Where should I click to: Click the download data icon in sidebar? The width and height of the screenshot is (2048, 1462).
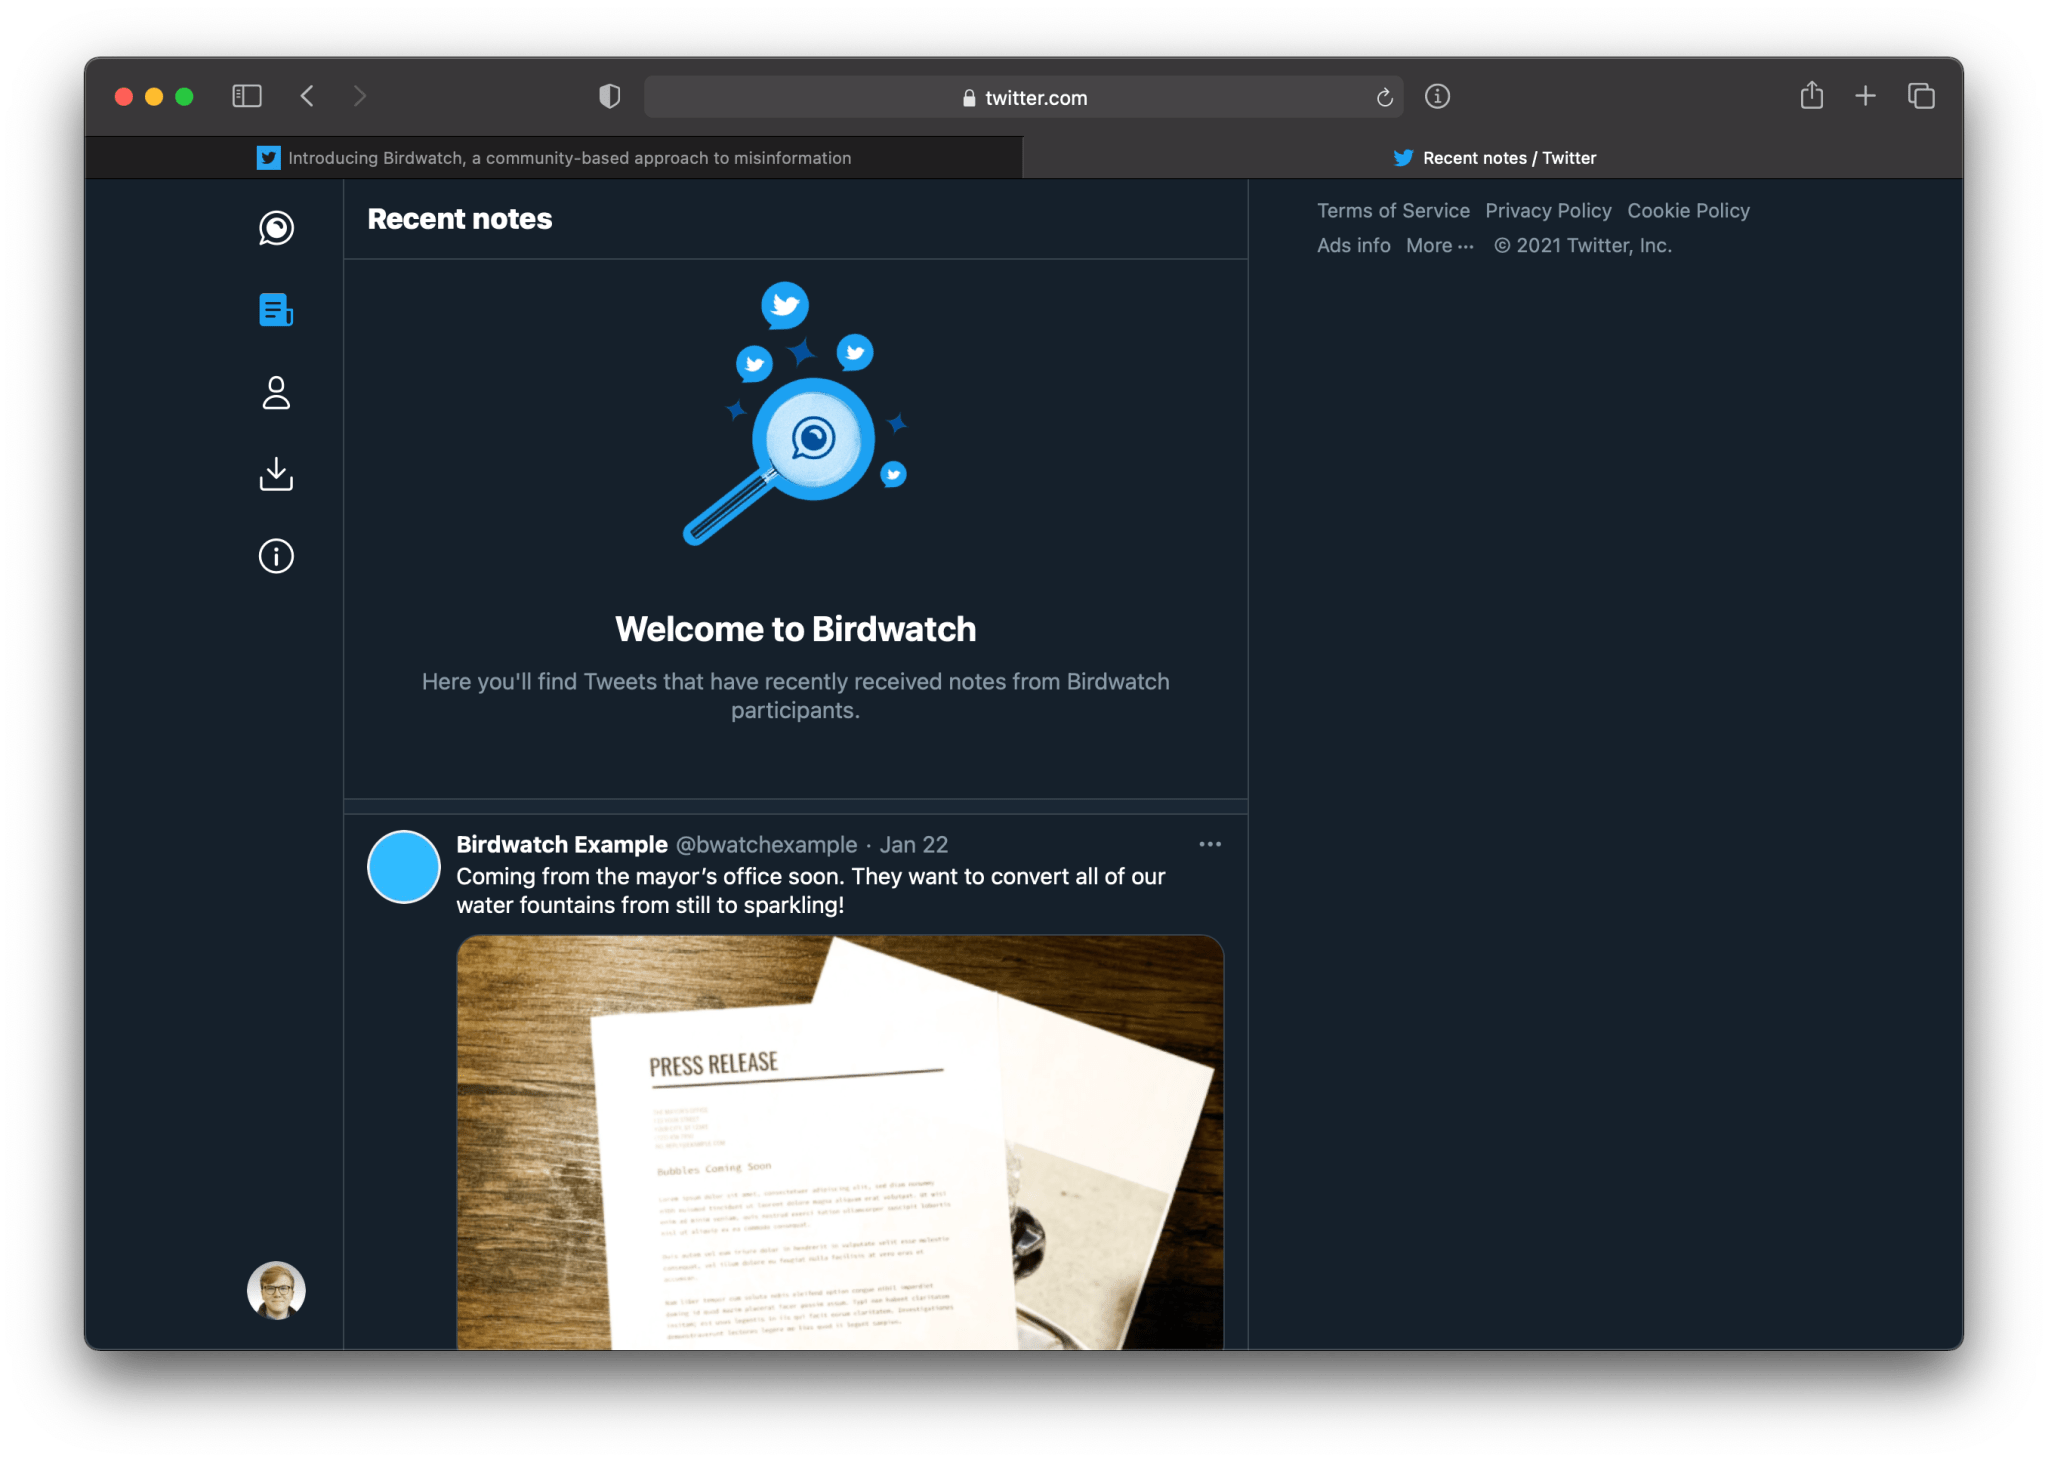276,474
